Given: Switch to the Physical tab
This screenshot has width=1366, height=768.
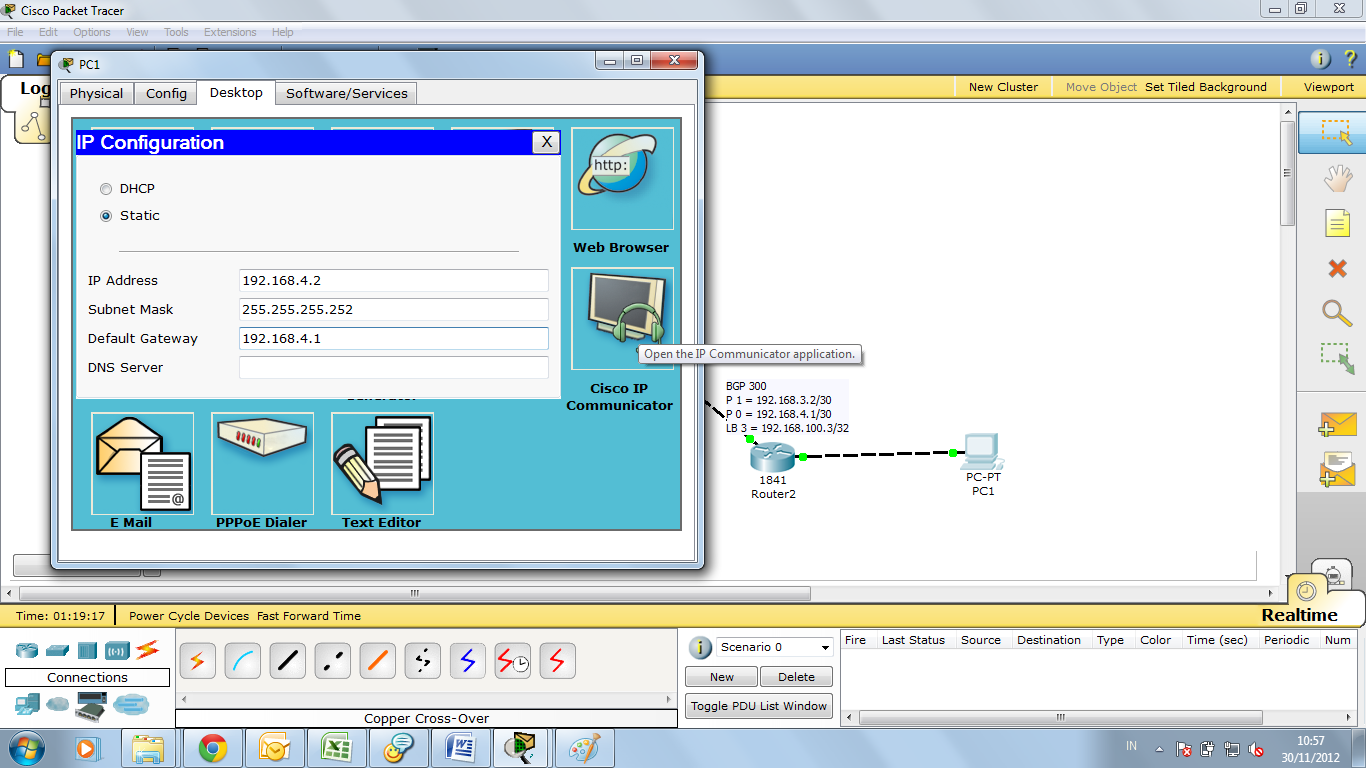Looking at the screenshot, I should (x=97, y=93).
